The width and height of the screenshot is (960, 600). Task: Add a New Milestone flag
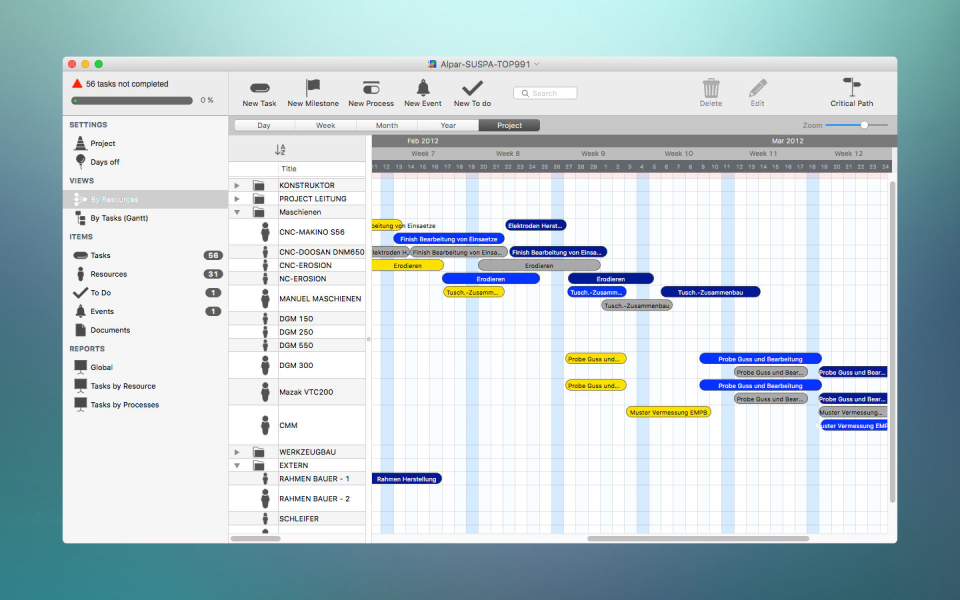click(313, 93)
